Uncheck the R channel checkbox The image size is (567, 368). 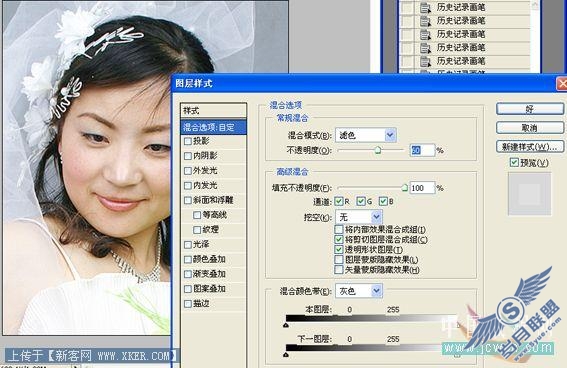tap(338, 201)
